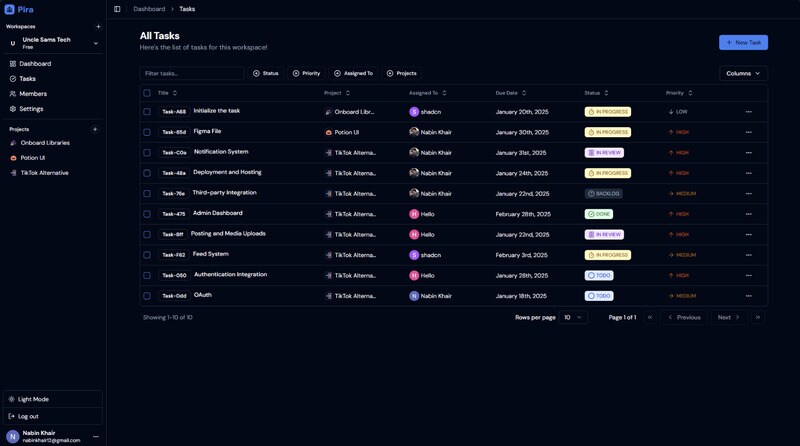800x446 pixels.
Task: Click the user account options ellipsis icon
Action: point(96,436)
